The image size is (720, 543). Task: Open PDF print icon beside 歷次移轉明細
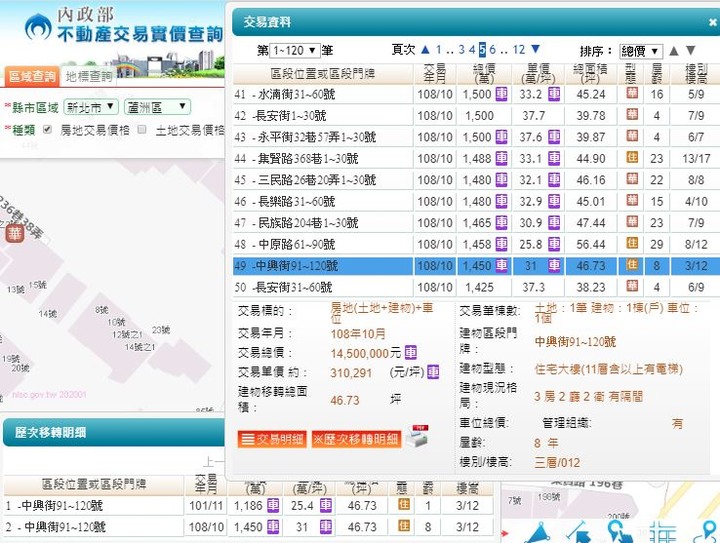(x=419, y=436)
